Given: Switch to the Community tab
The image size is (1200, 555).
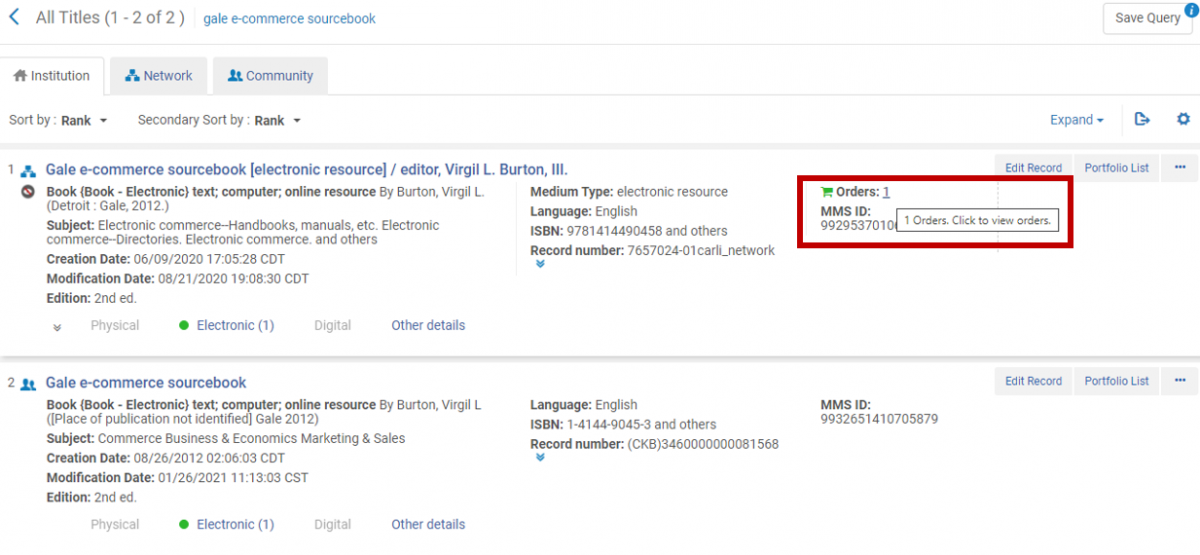Looking at the screenshot, I should click(x=270, y=76).
